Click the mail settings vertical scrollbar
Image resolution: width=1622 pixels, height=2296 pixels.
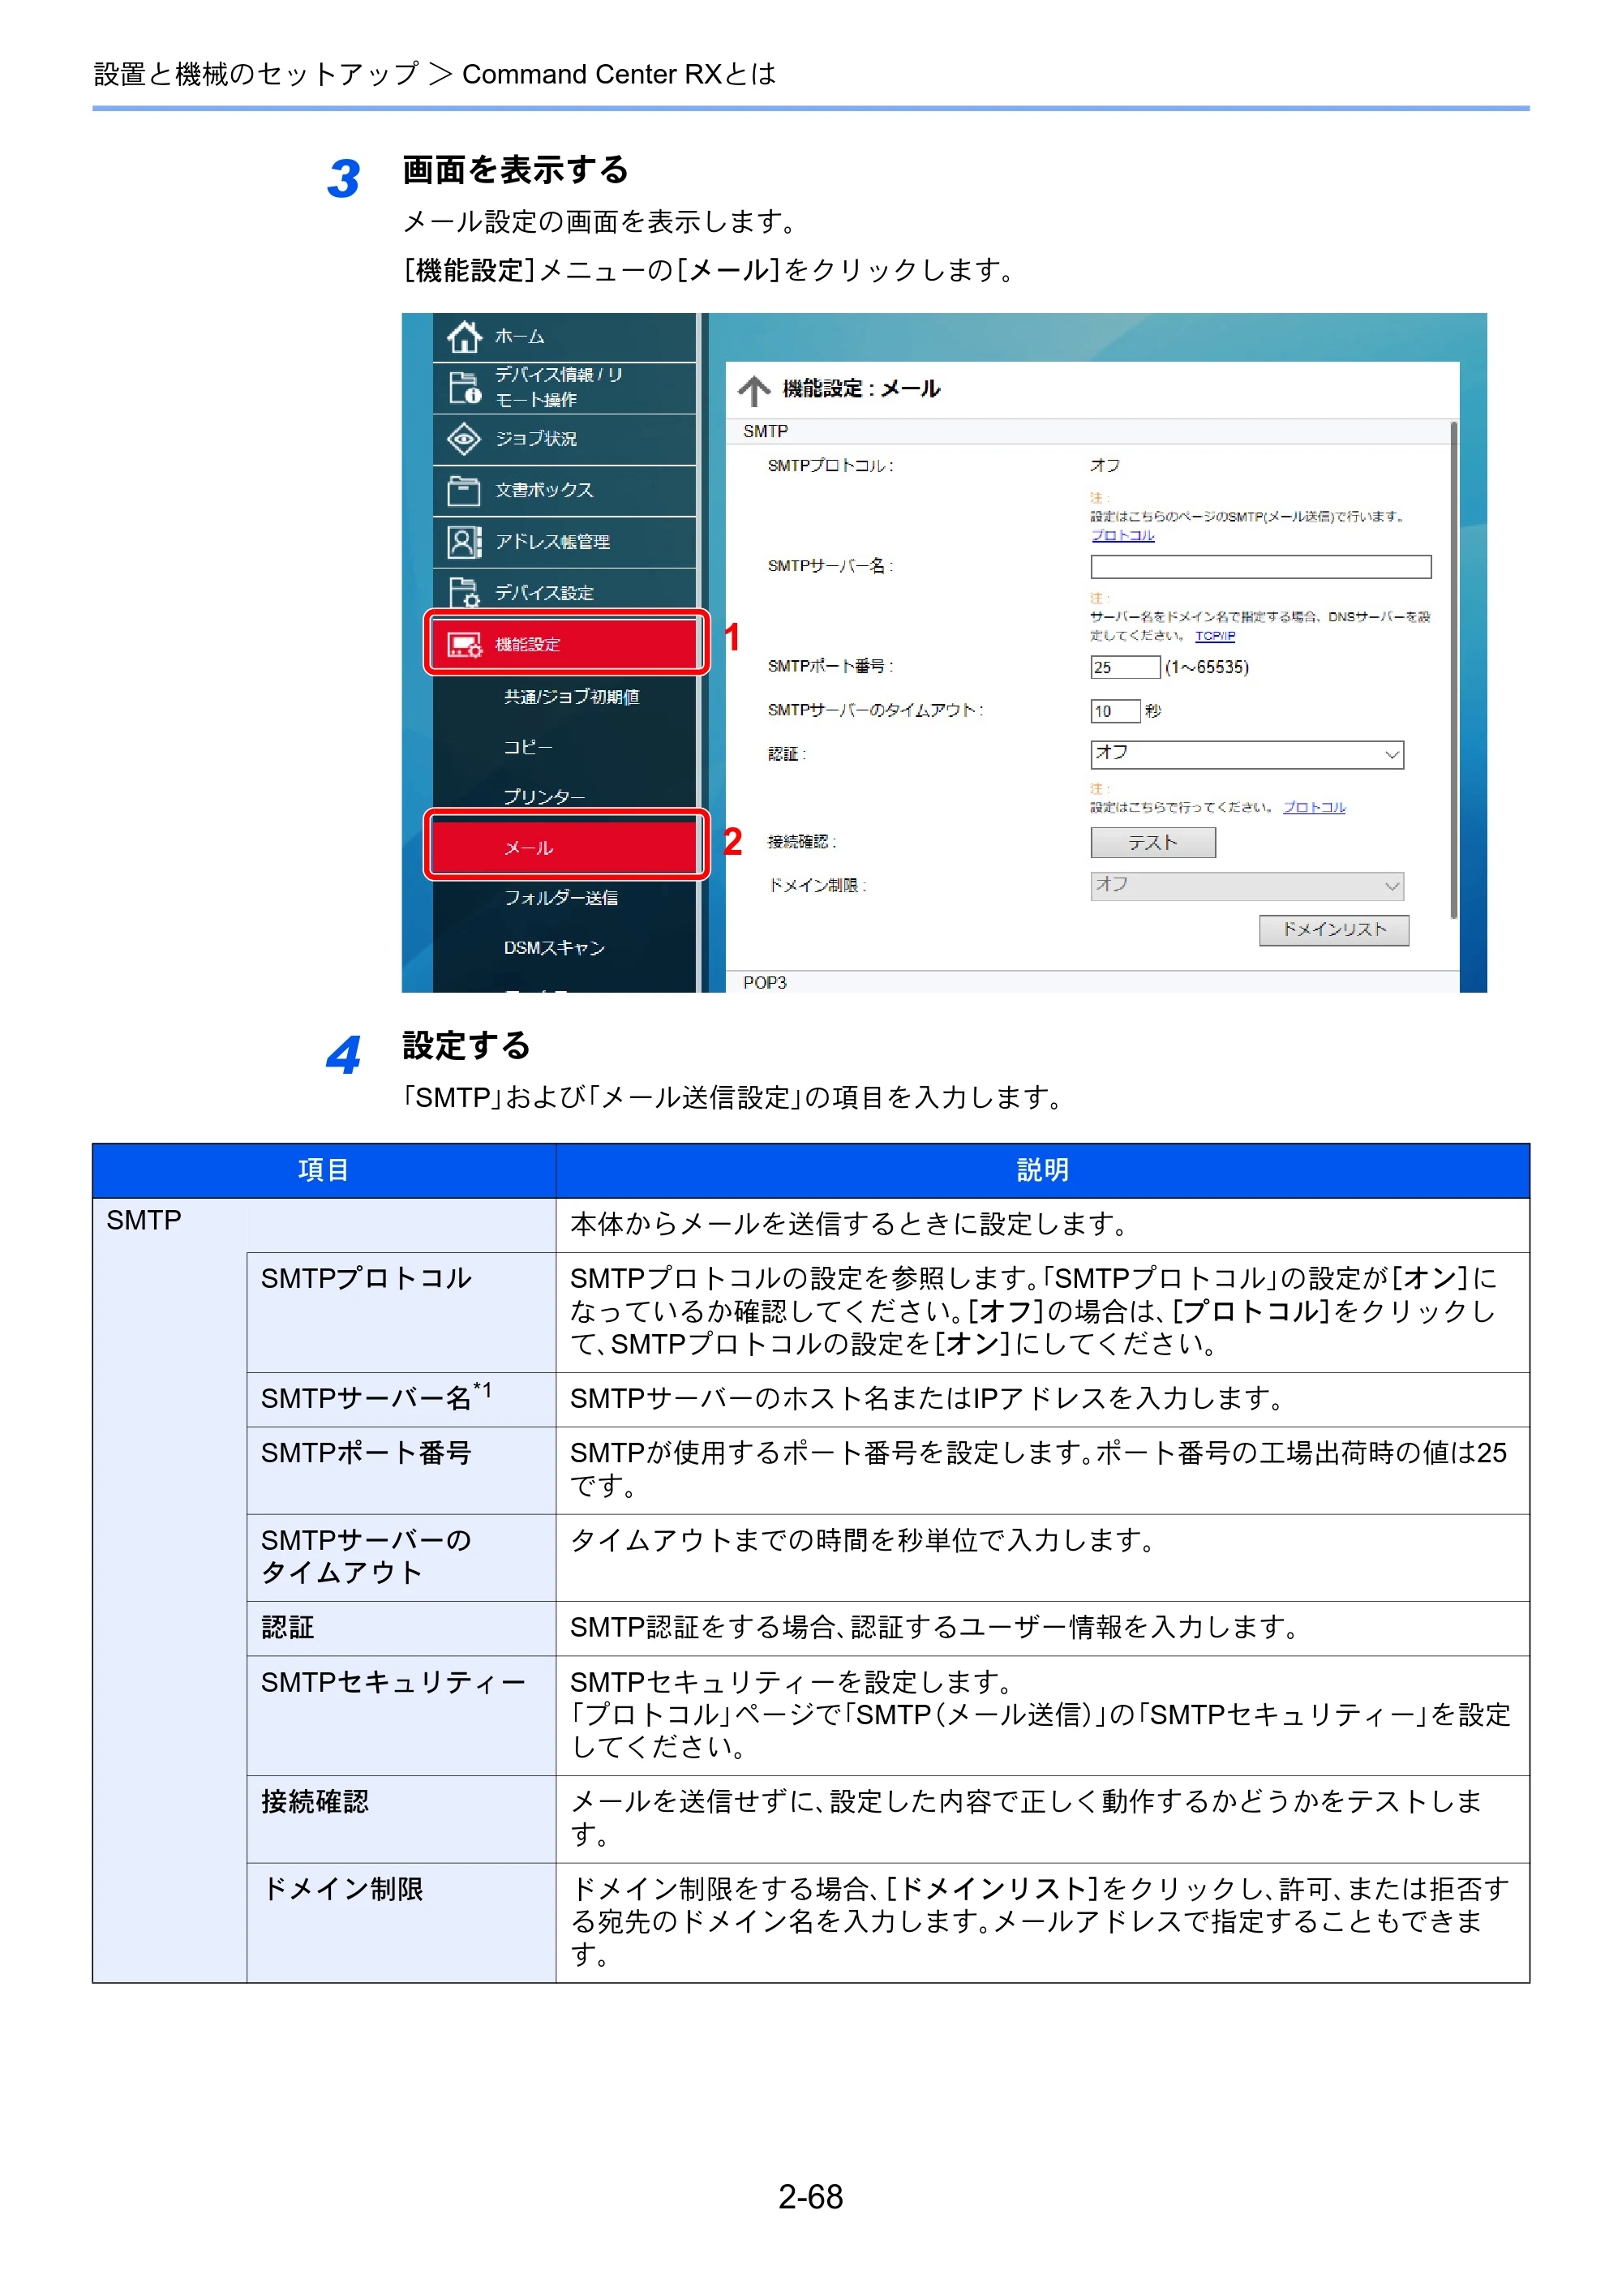tap(1453, 670)
